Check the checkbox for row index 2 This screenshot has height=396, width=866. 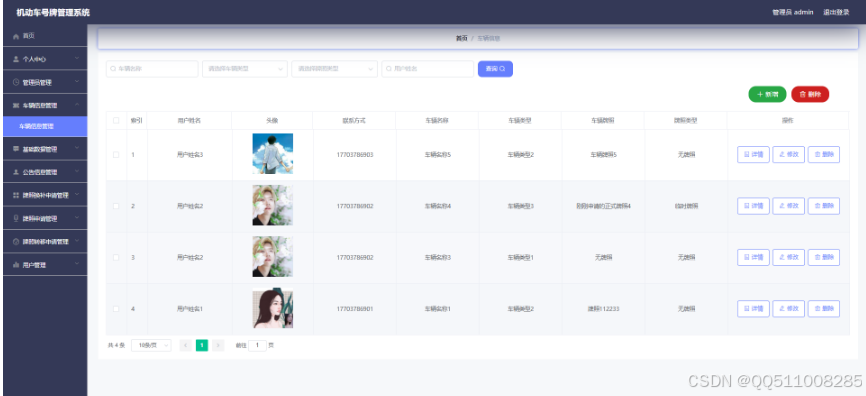pyautogui.click(x=116, y=206)
